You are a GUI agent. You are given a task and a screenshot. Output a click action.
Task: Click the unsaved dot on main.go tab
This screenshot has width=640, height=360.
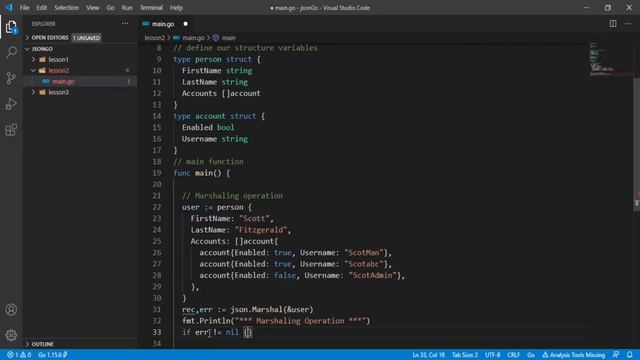coord(186,24)
